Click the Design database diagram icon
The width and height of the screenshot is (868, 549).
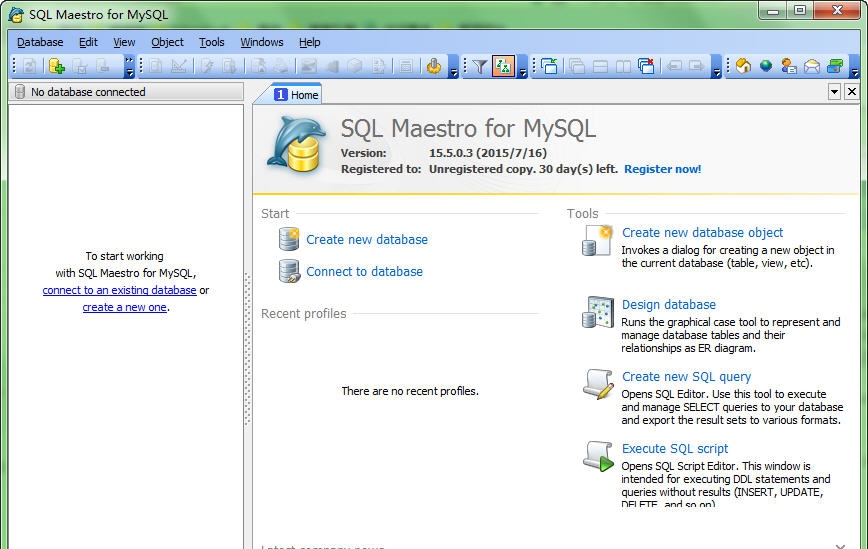tap(598, 312)
